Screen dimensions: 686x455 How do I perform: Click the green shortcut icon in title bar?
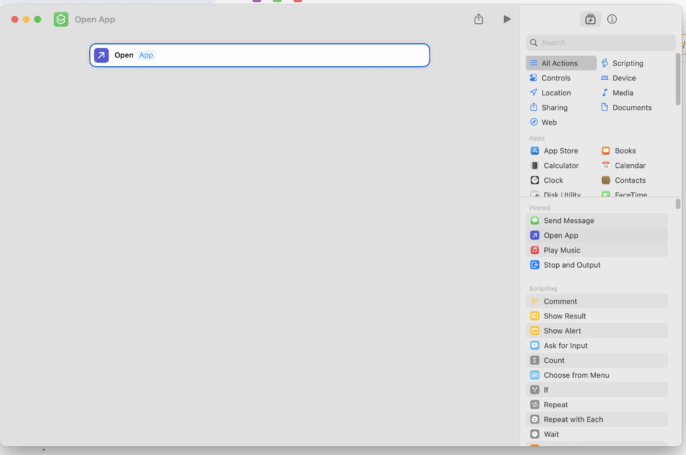pos(61,20)
